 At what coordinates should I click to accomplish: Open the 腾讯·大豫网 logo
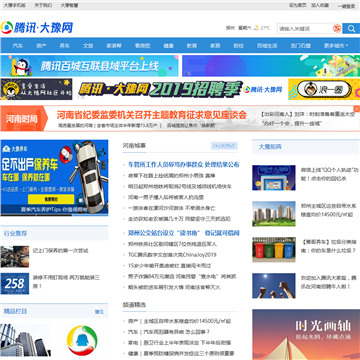pyautogui.click(x=37, y=28)
